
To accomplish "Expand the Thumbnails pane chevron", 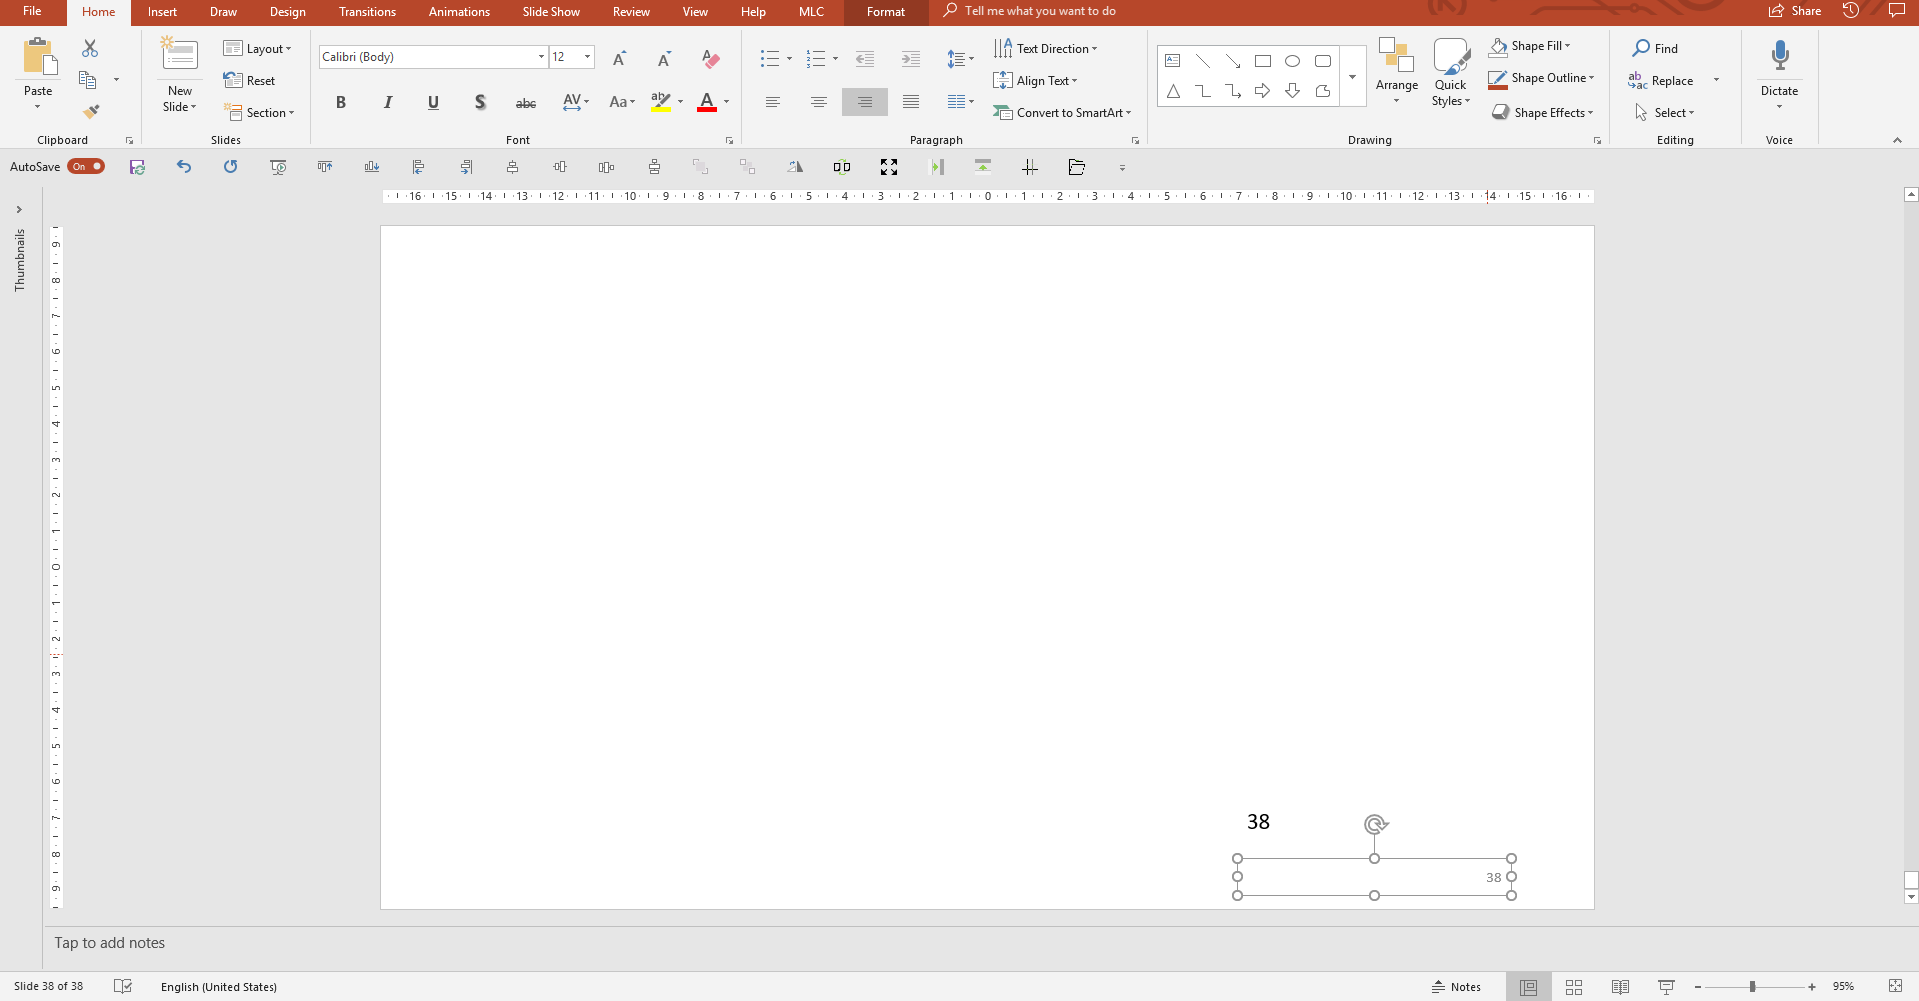I will [19, 210].
